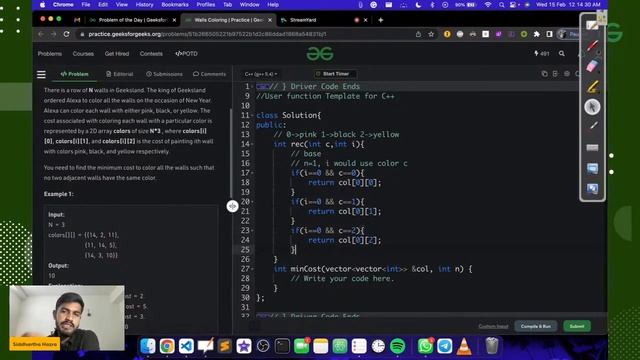Select the yellow highlighter tool
The height and width of the screenshot is (360, 640).
(592, 86)
